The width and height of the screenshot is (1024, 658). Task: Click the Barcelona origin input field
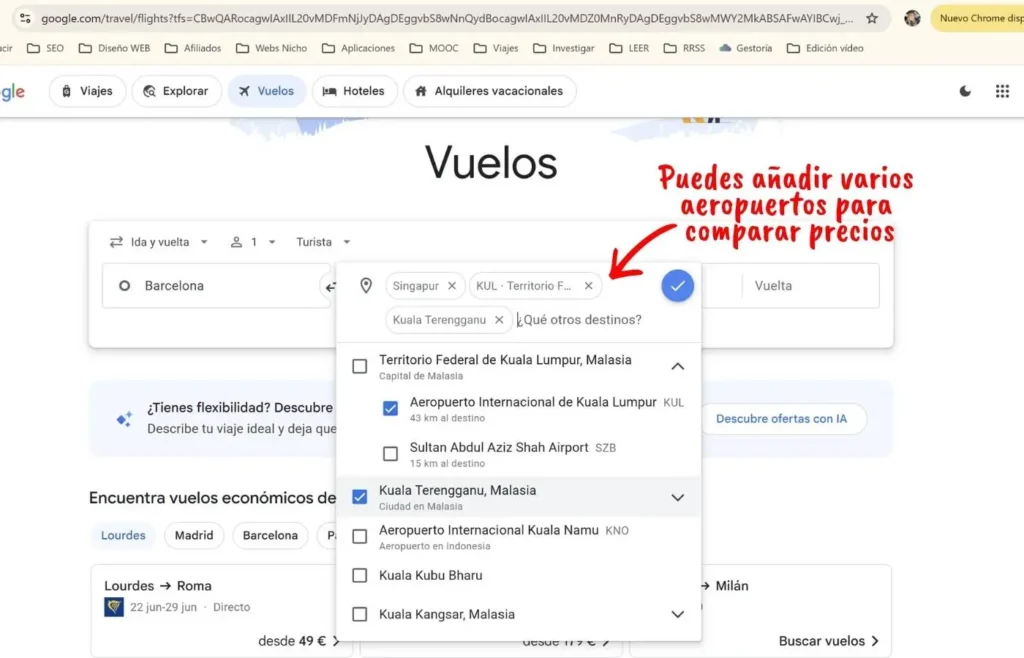point(216,286)
